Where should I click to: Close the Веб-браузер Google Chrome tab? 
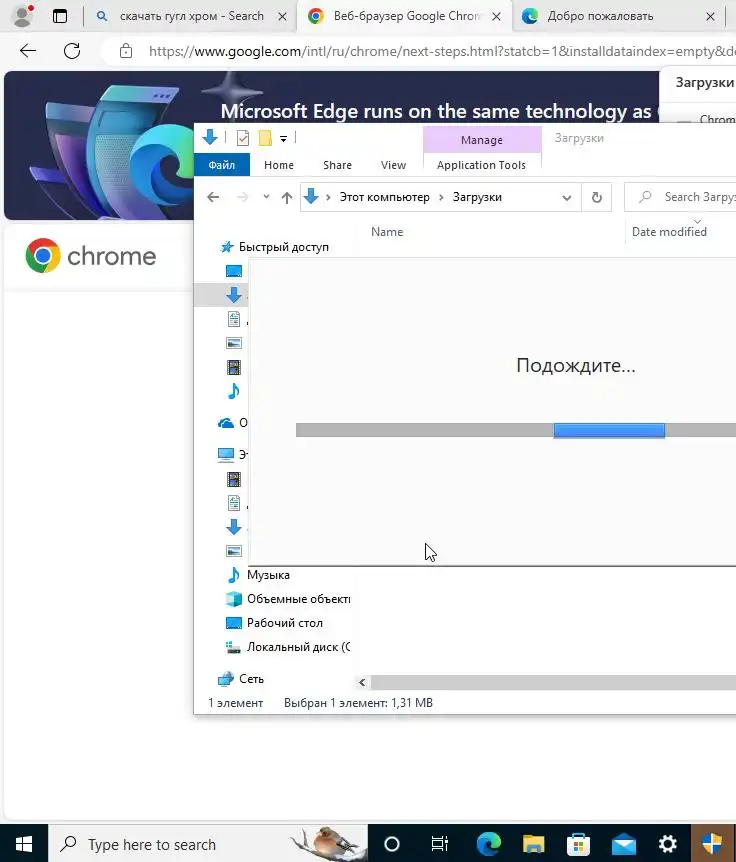(x=496, y=16)
